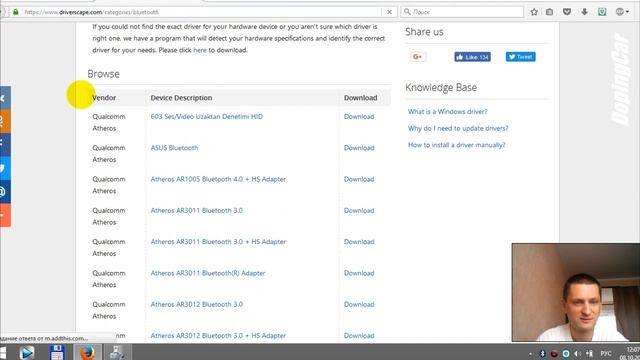640x360 pixels.
Task: Click the email share button in sidebar
Action: [5, 191]
